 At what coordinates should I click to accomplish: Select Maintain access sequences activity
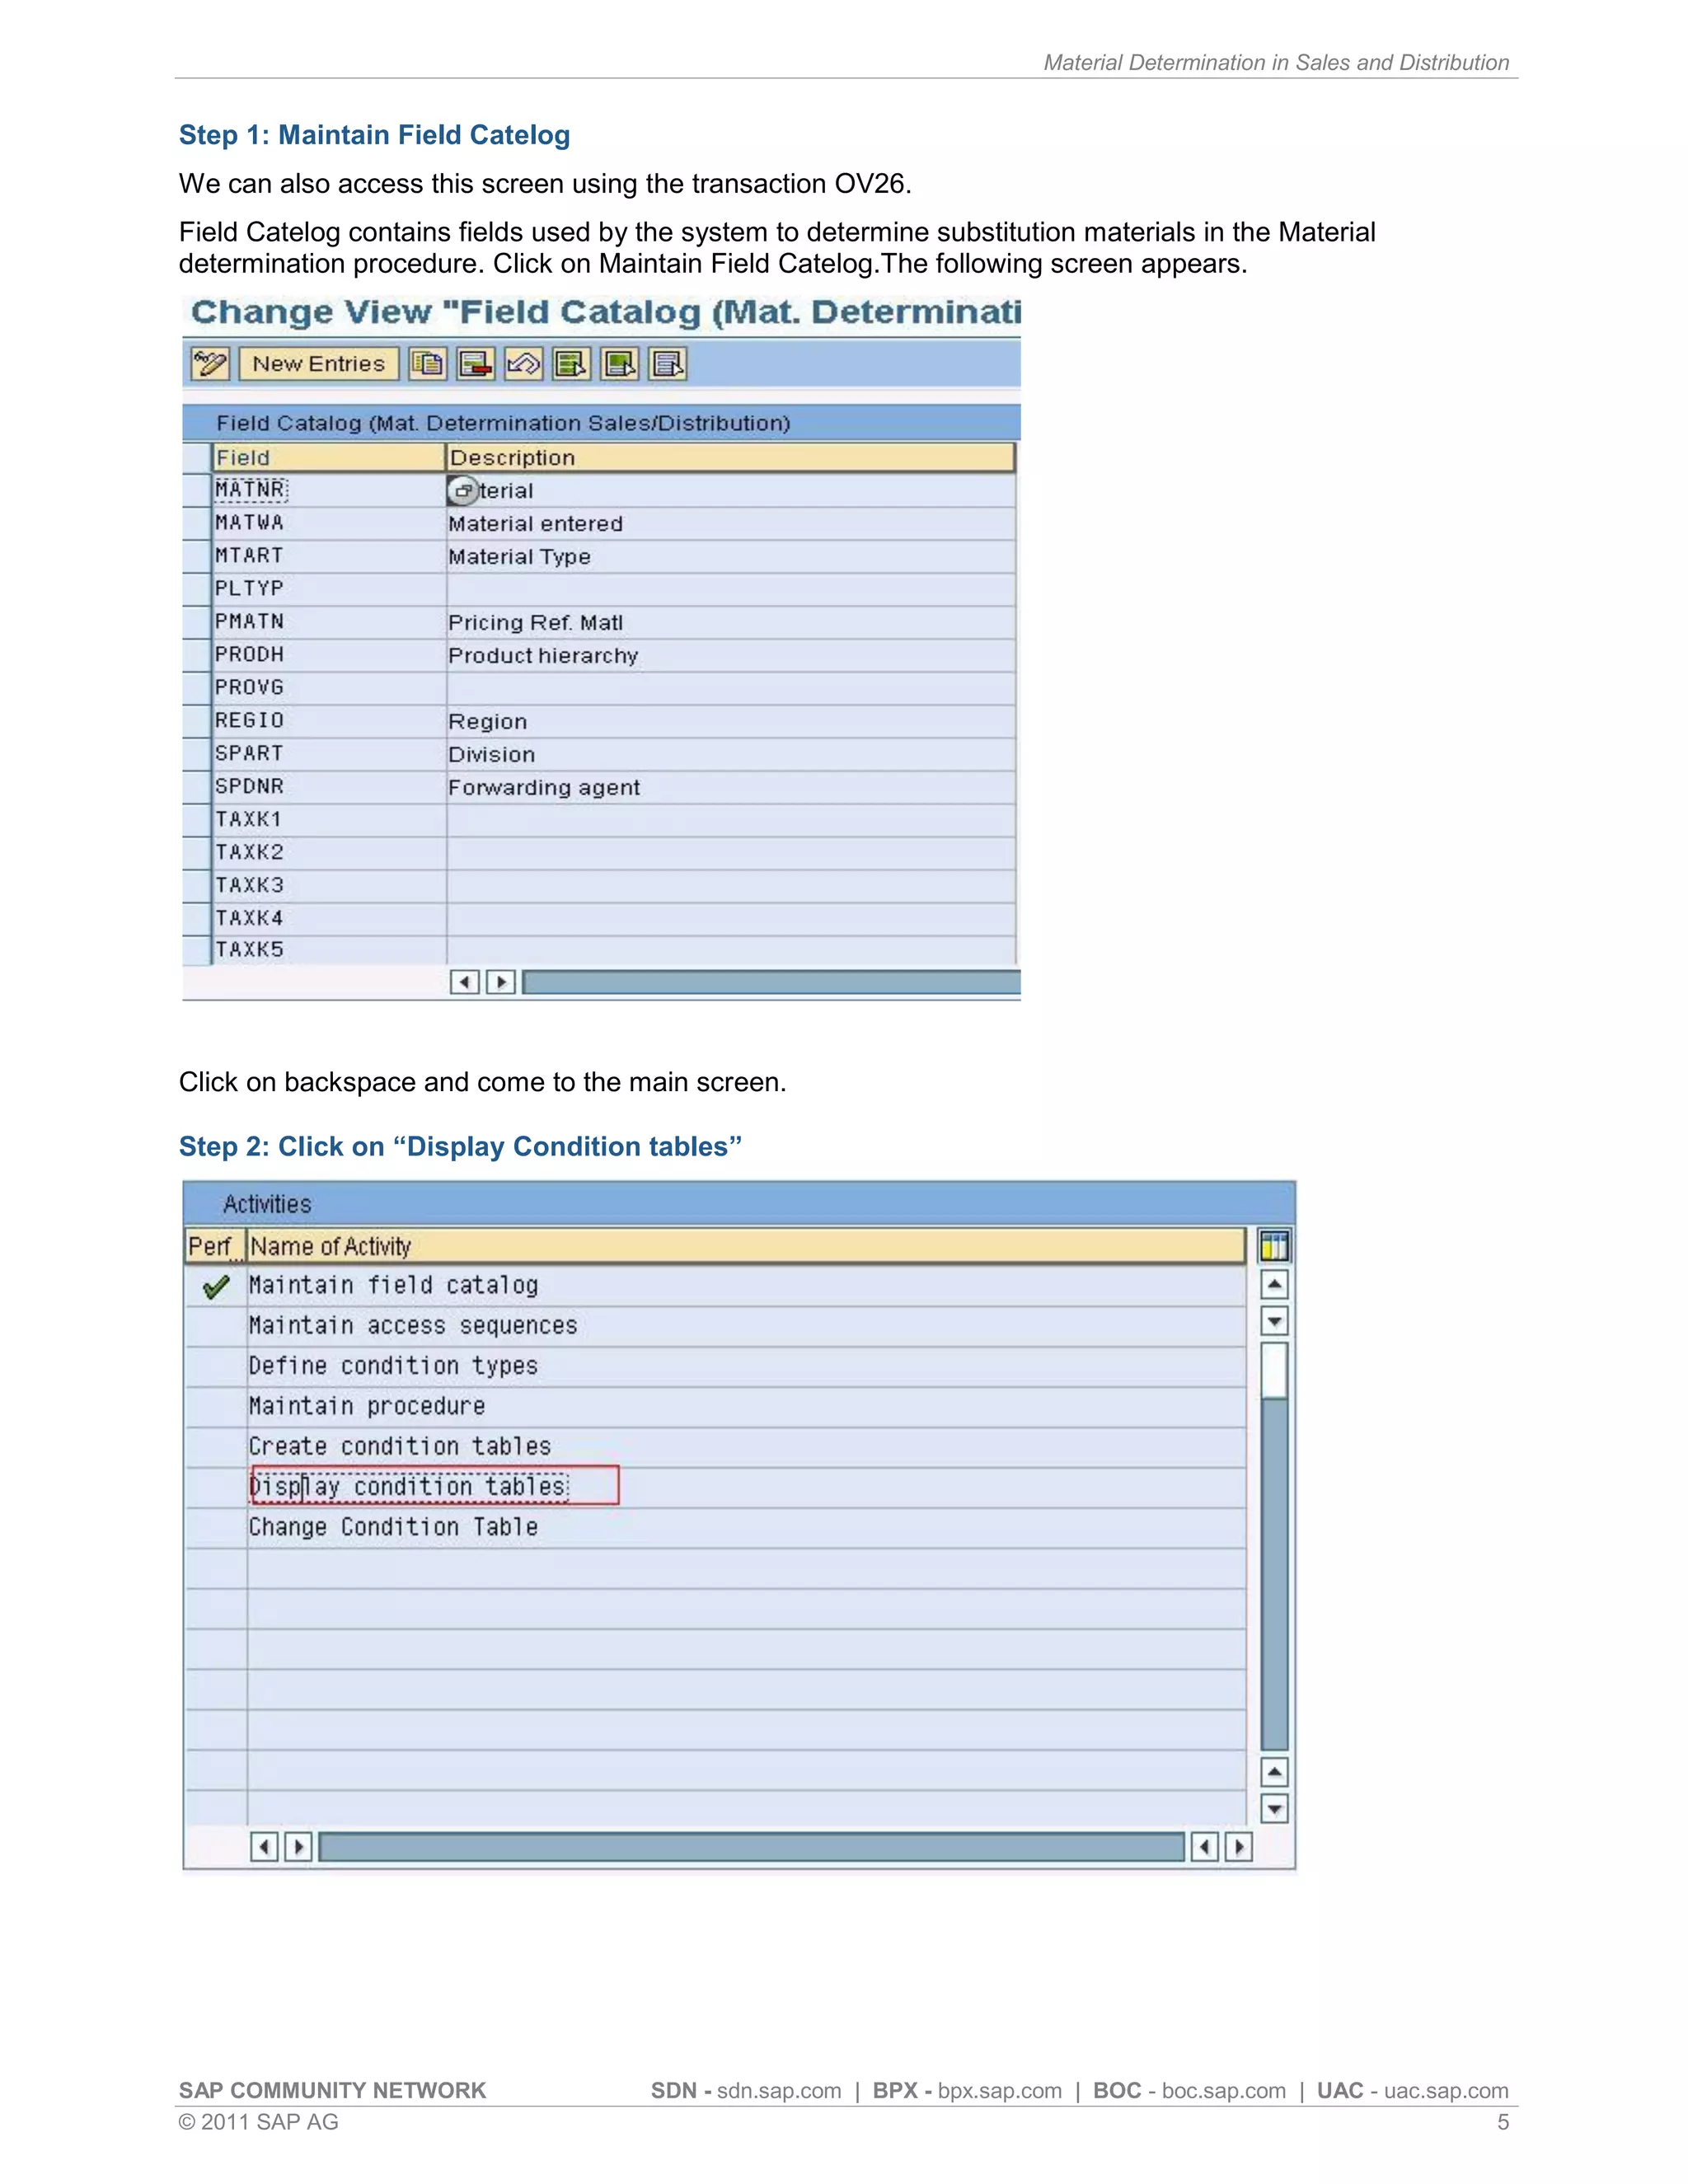[x=413, y=1326]
